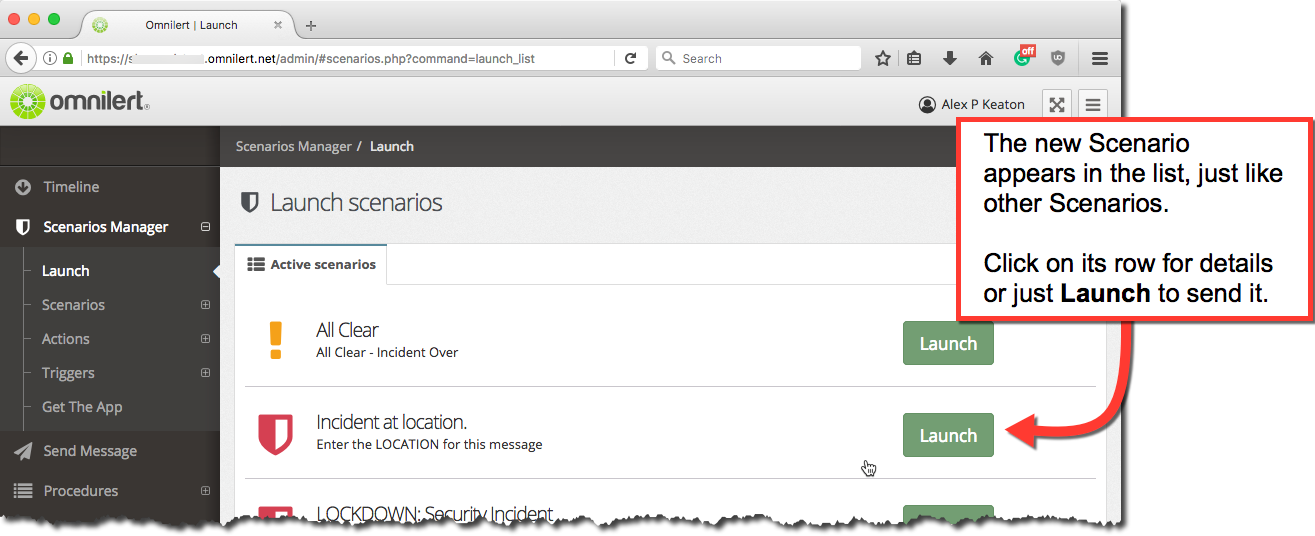Click the user avatar icon beside Alex P Keaton
The image size is (1315, 536).
(927, 104)
